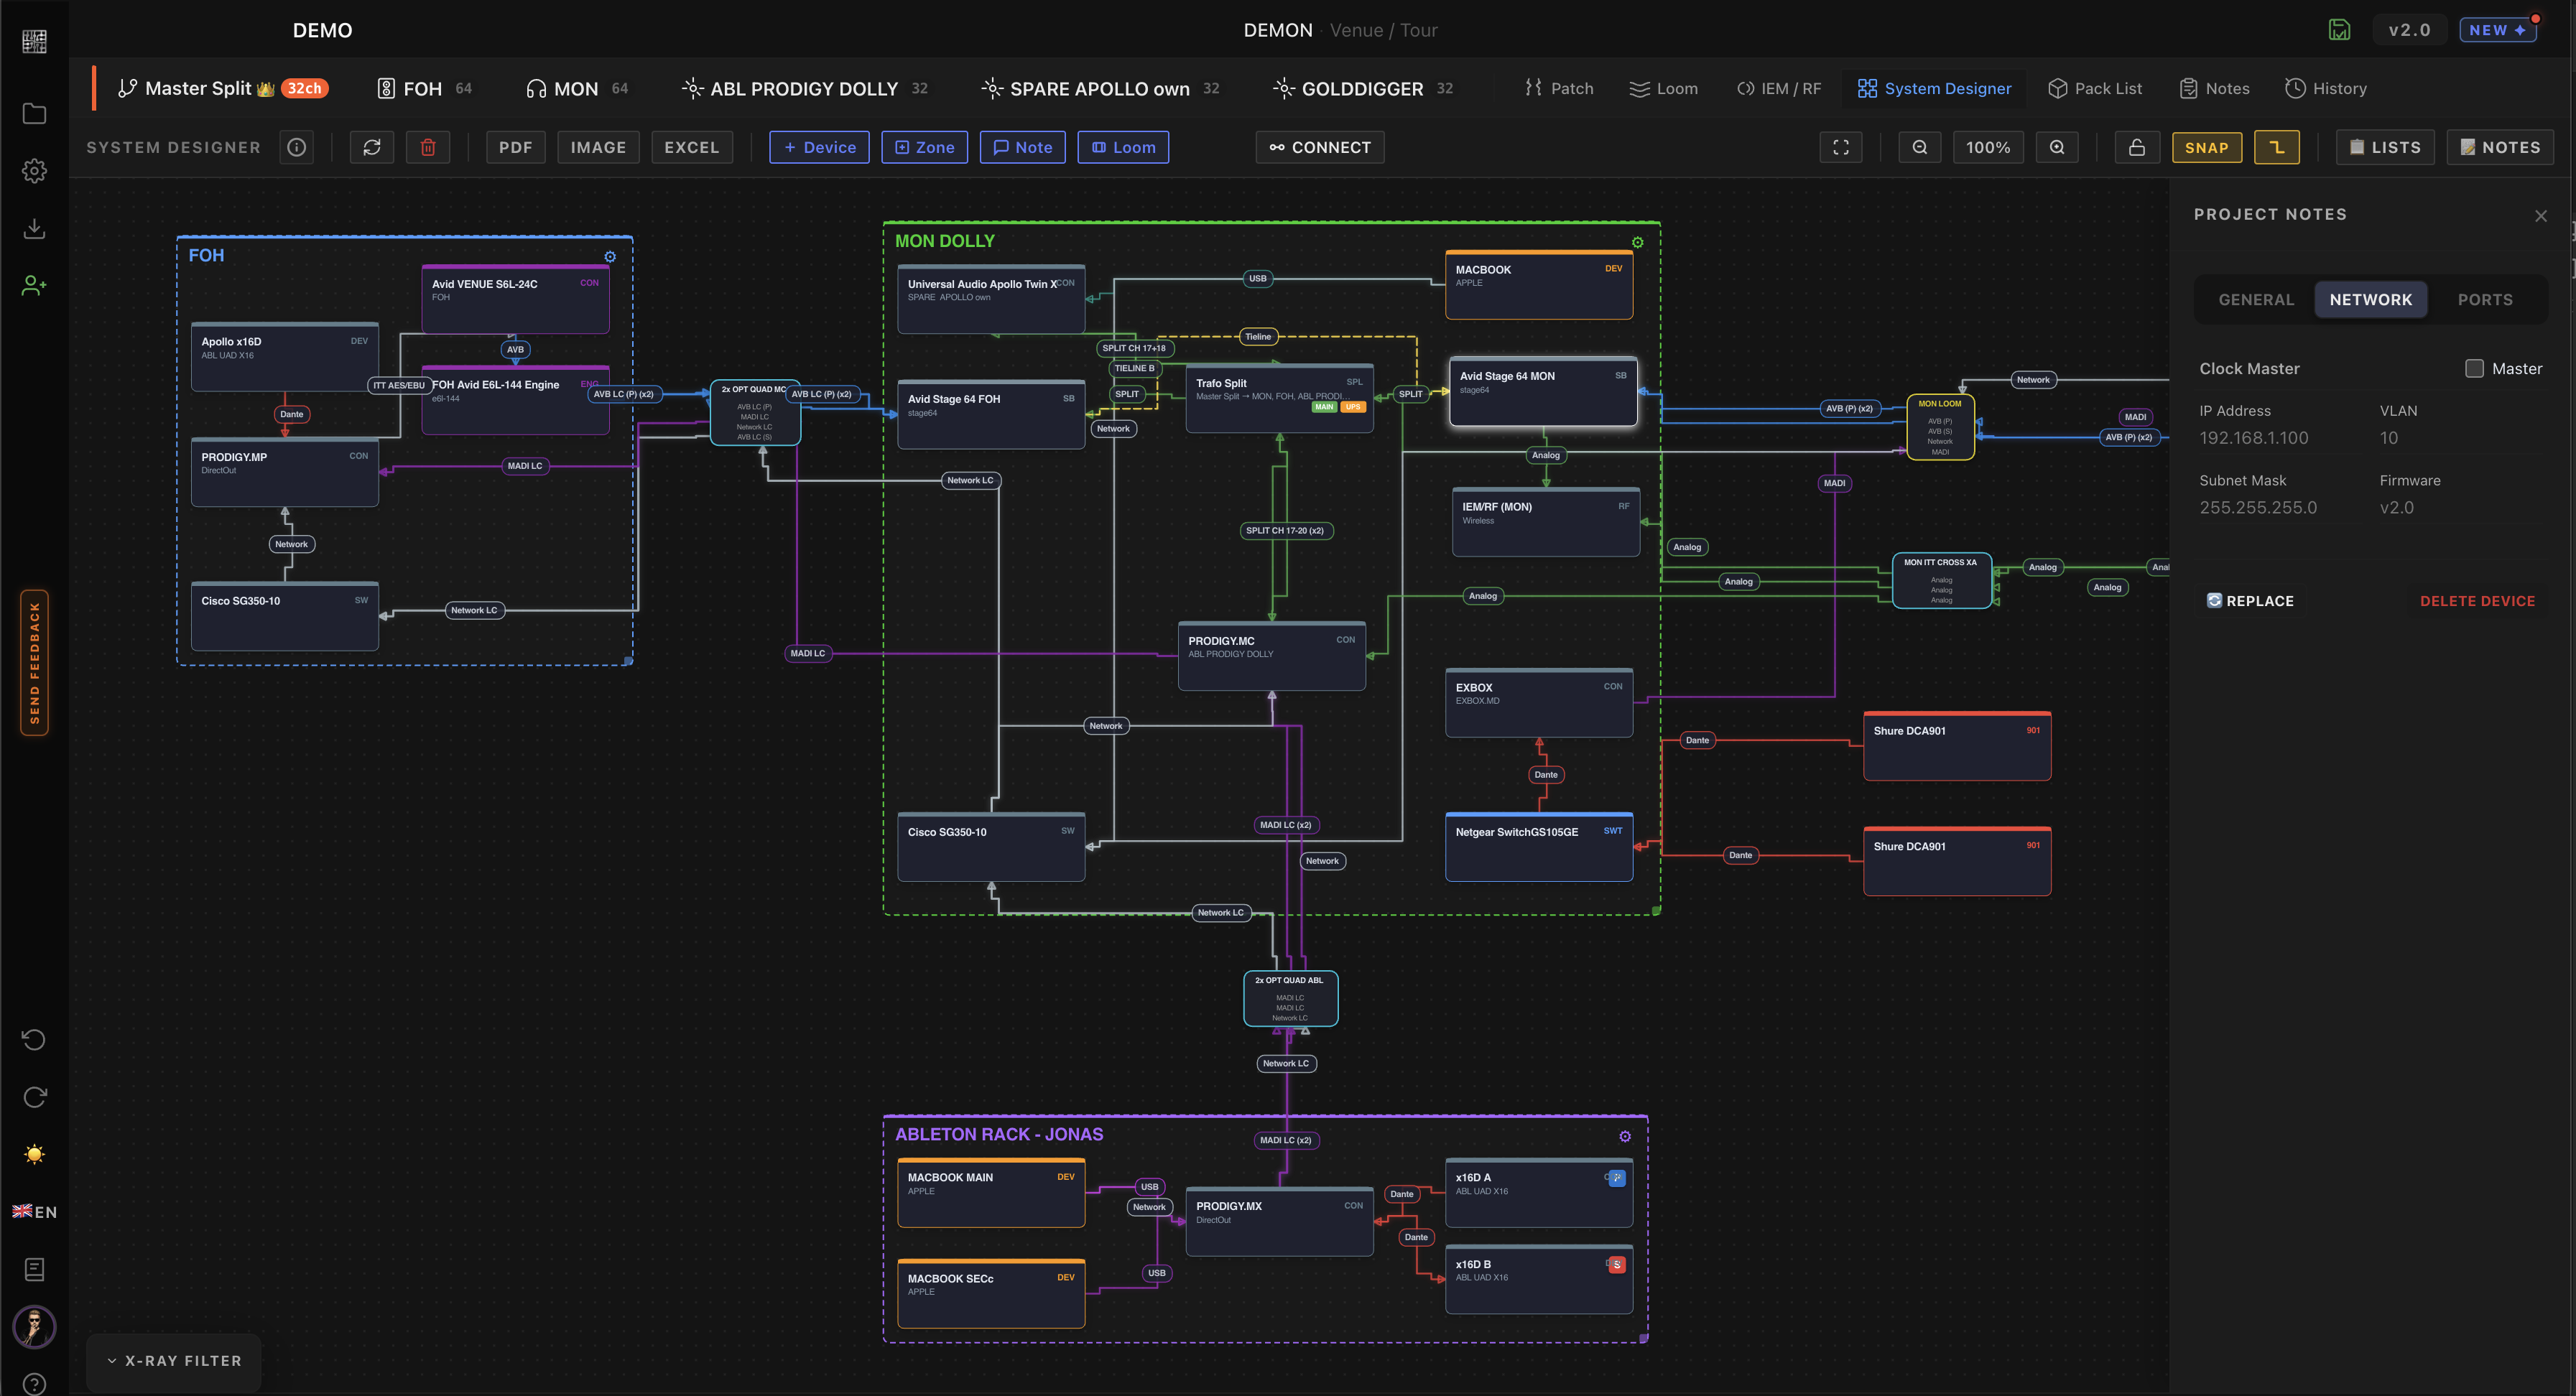Screen dimensions: 2576x1396
Task: Select the Master Split 32ch tab
Action: [x=222, y=88]
